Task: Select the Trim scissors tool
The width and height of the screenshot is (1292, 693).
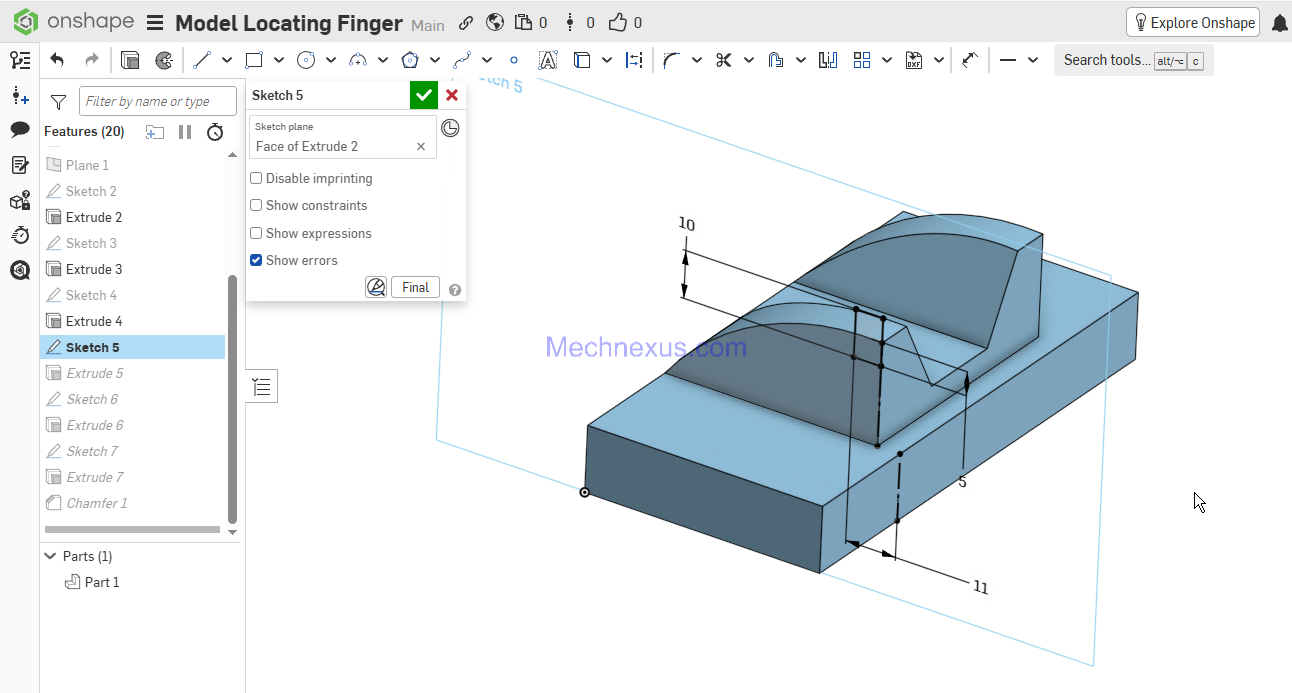Action: tap(724, 60)
